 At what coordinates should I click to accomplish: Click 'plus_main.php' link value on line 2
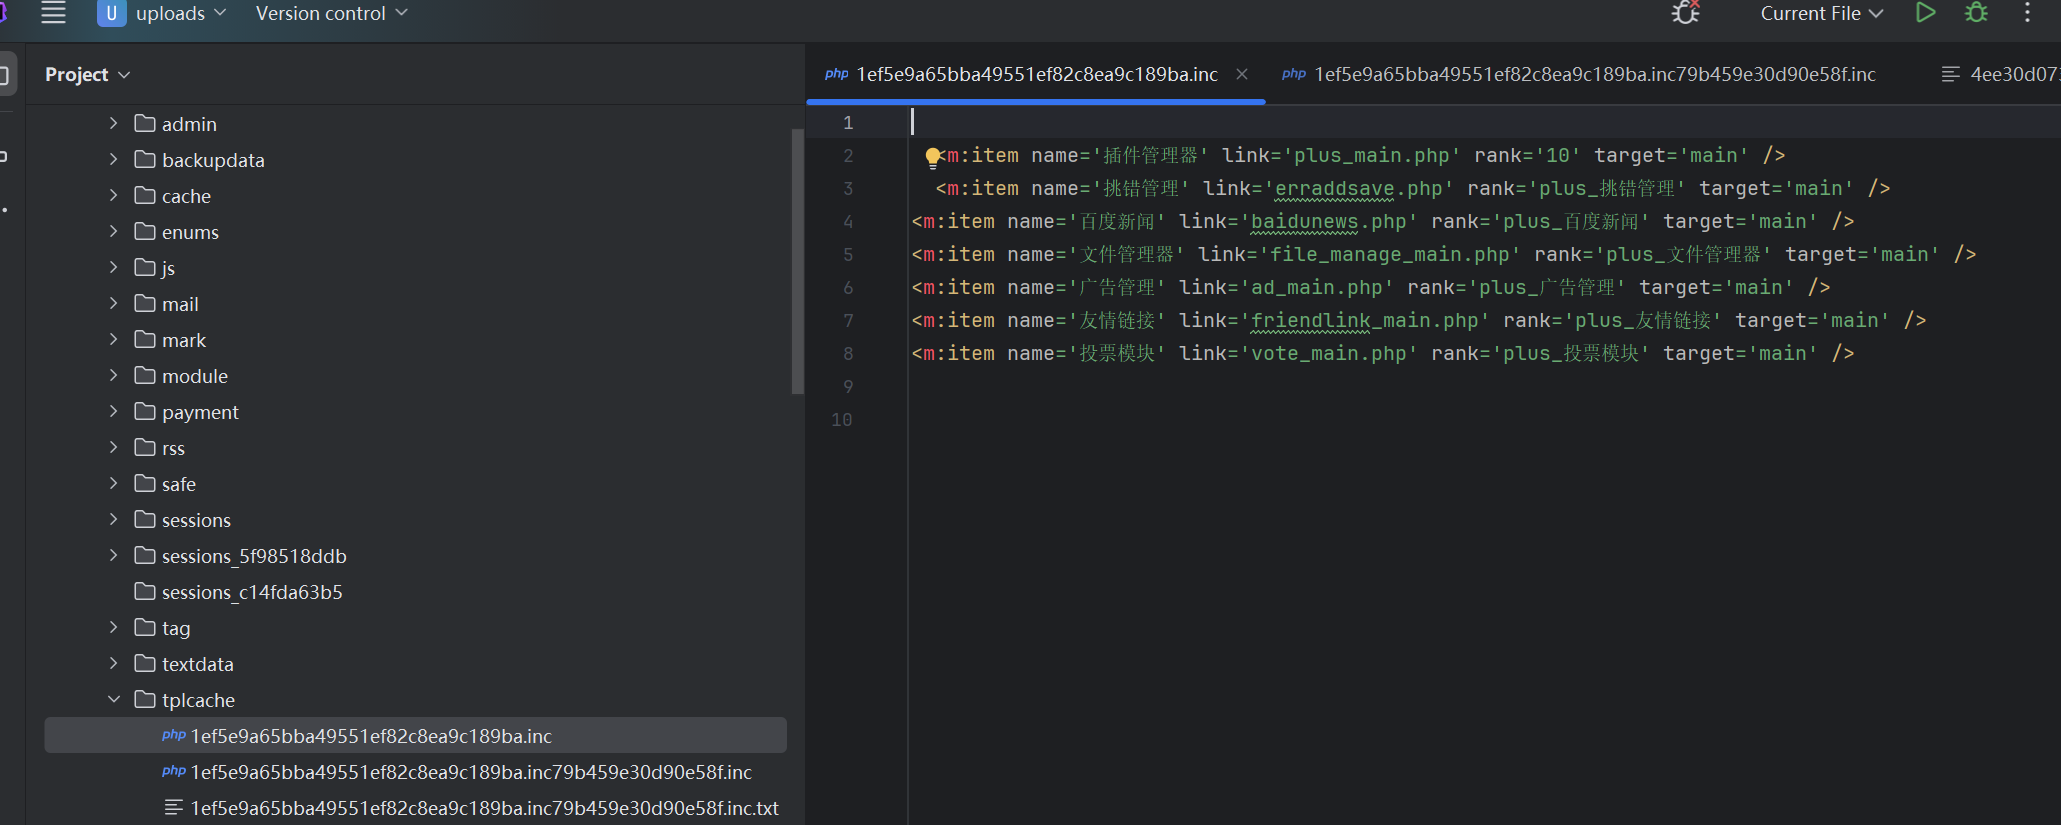click(x=1371, y=156)
